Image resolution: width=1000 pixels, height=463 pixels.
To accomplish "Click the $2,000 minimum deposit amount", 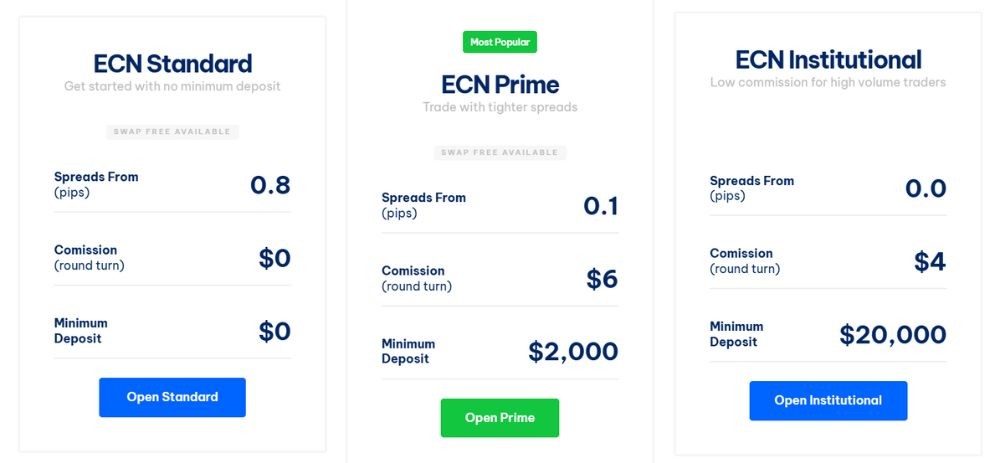I will (573, 352).
